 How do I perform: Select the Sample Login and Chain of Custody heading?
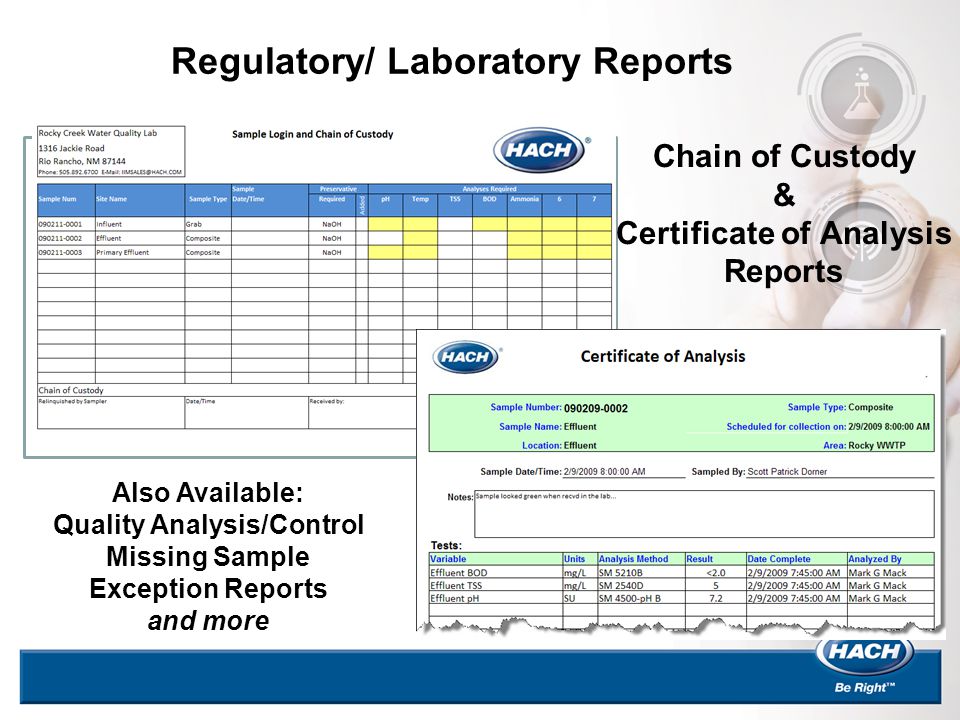[312, 134]
